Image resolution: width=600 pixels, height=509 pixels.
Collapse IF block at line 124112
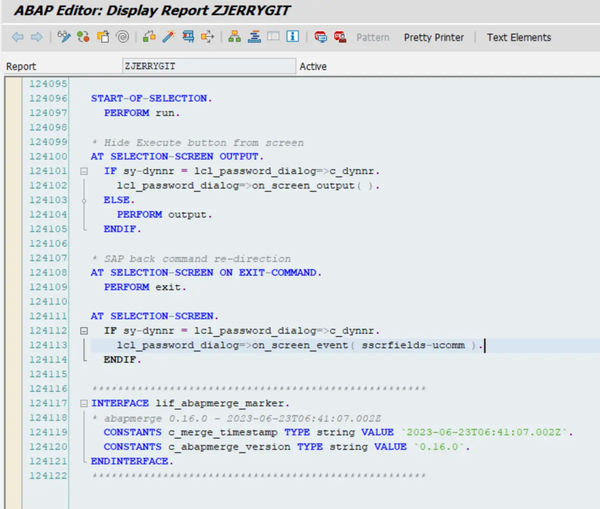[84, 331]
